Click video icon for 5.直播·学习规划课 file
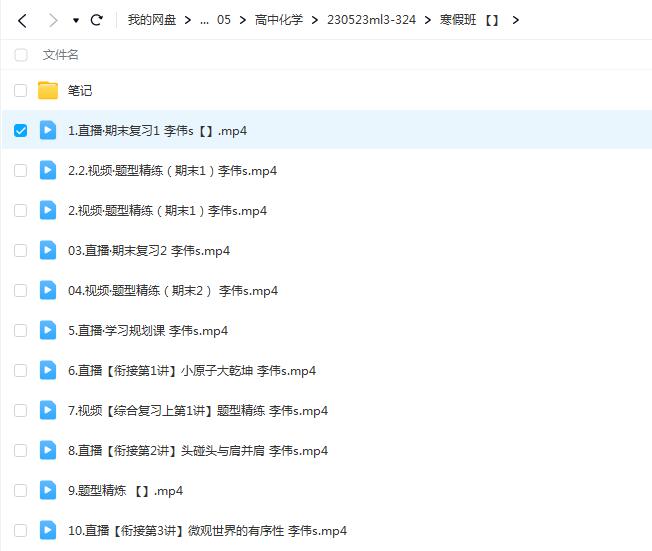The height and width of the screenshot is (551, 652). click(48, 330)
